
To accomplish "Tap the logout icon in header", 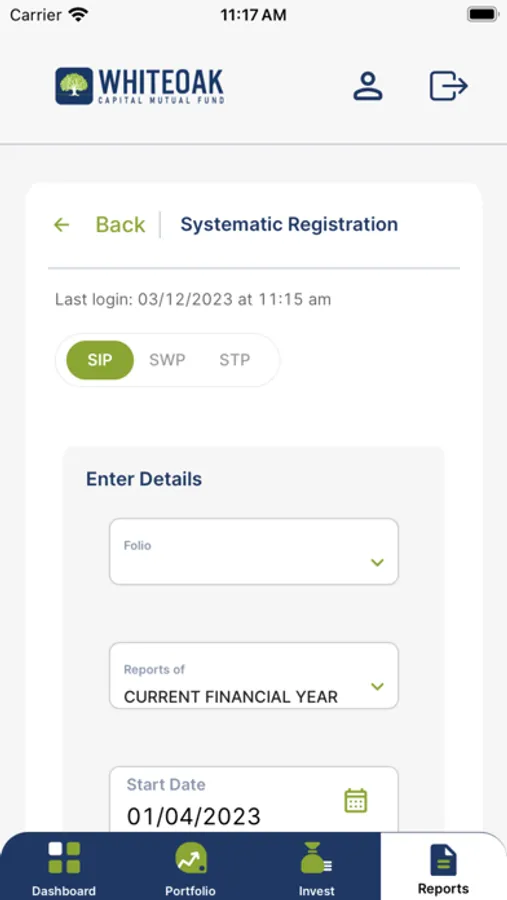I will point(448,86).
